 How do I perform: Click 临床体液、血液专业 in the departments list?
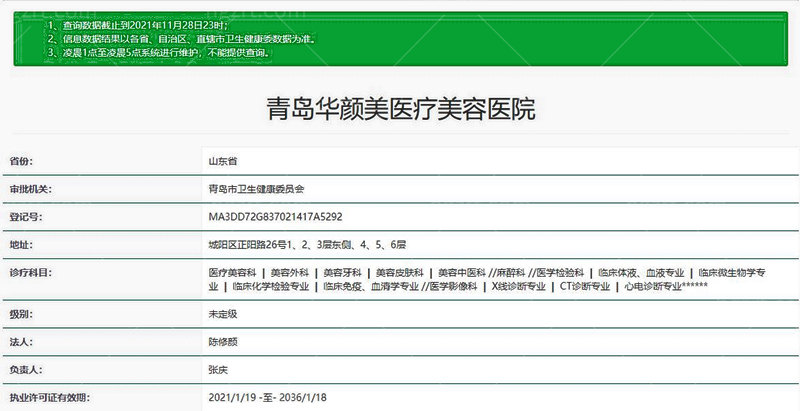coord(641,273)
